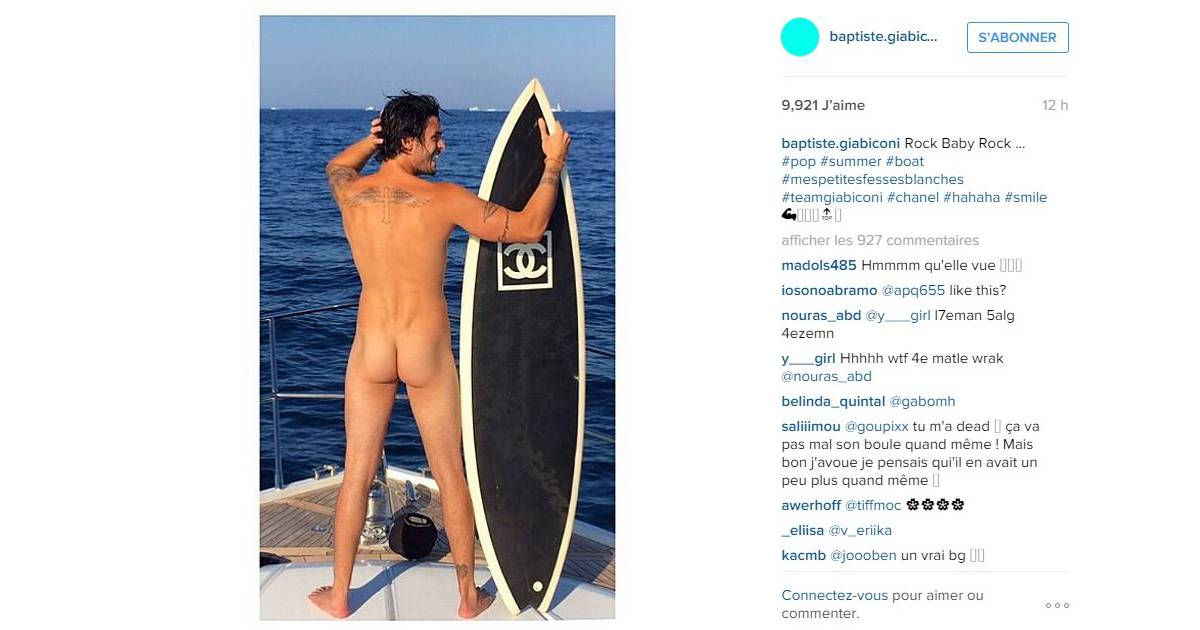This screenshot has width=1200, height=630.
Task: Click the cyan profile avatar circle
Action: [799, 37]
